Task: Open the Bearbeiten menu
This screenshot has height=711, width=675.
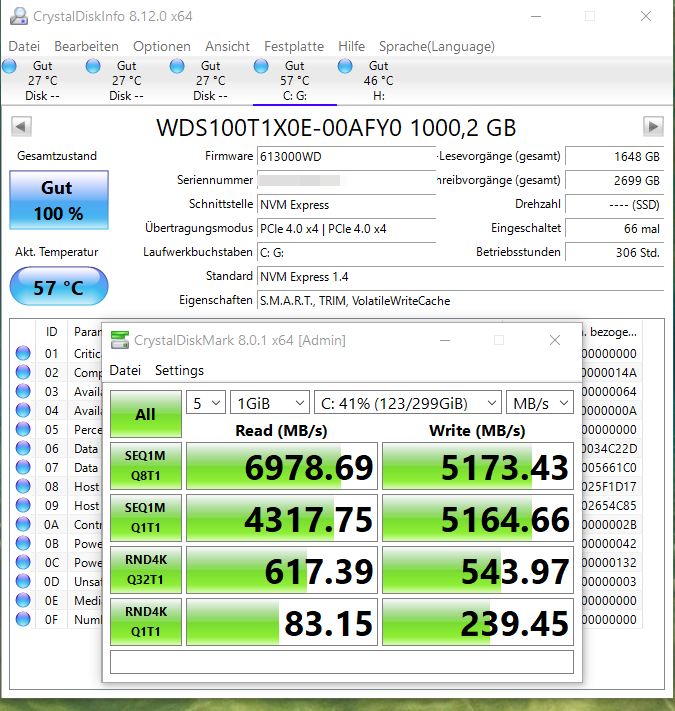Action: pos(86,46)
